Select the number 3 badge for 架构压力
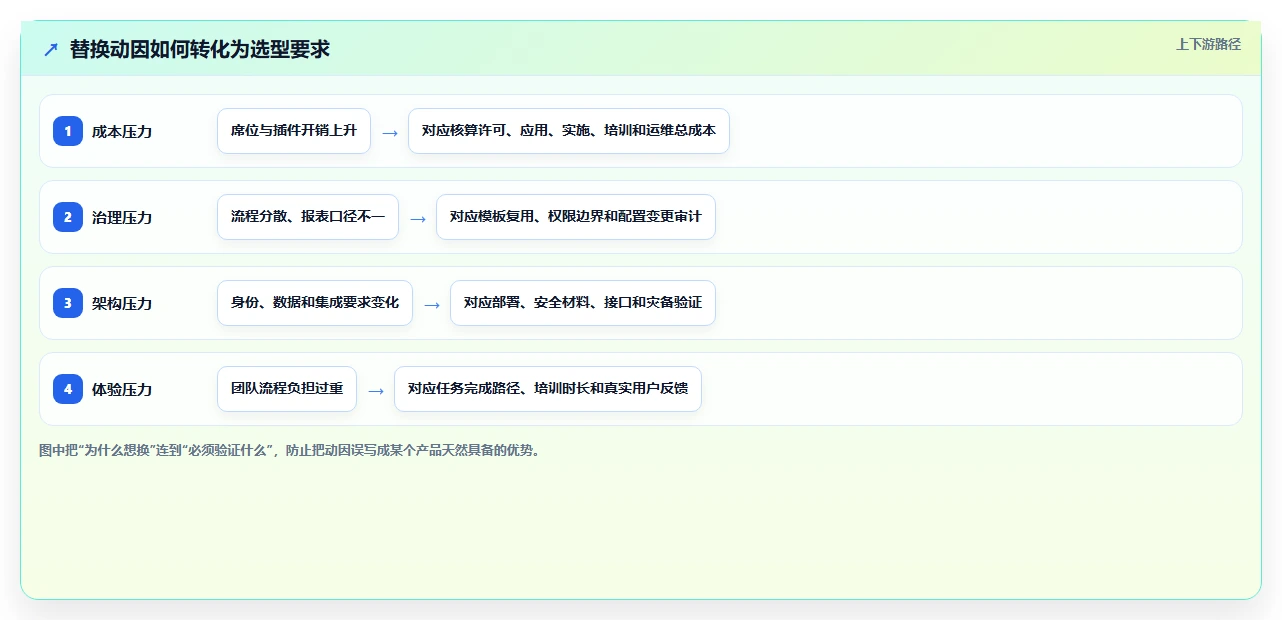Screen dimensions: 1282x620 68,303
